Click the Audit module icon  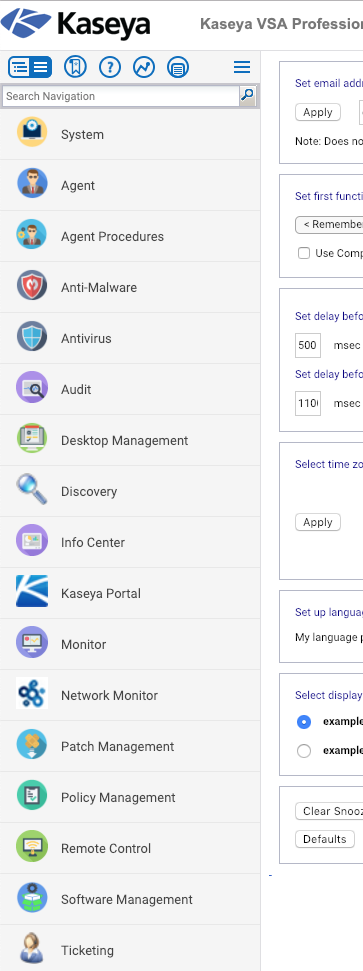[32, 387]
